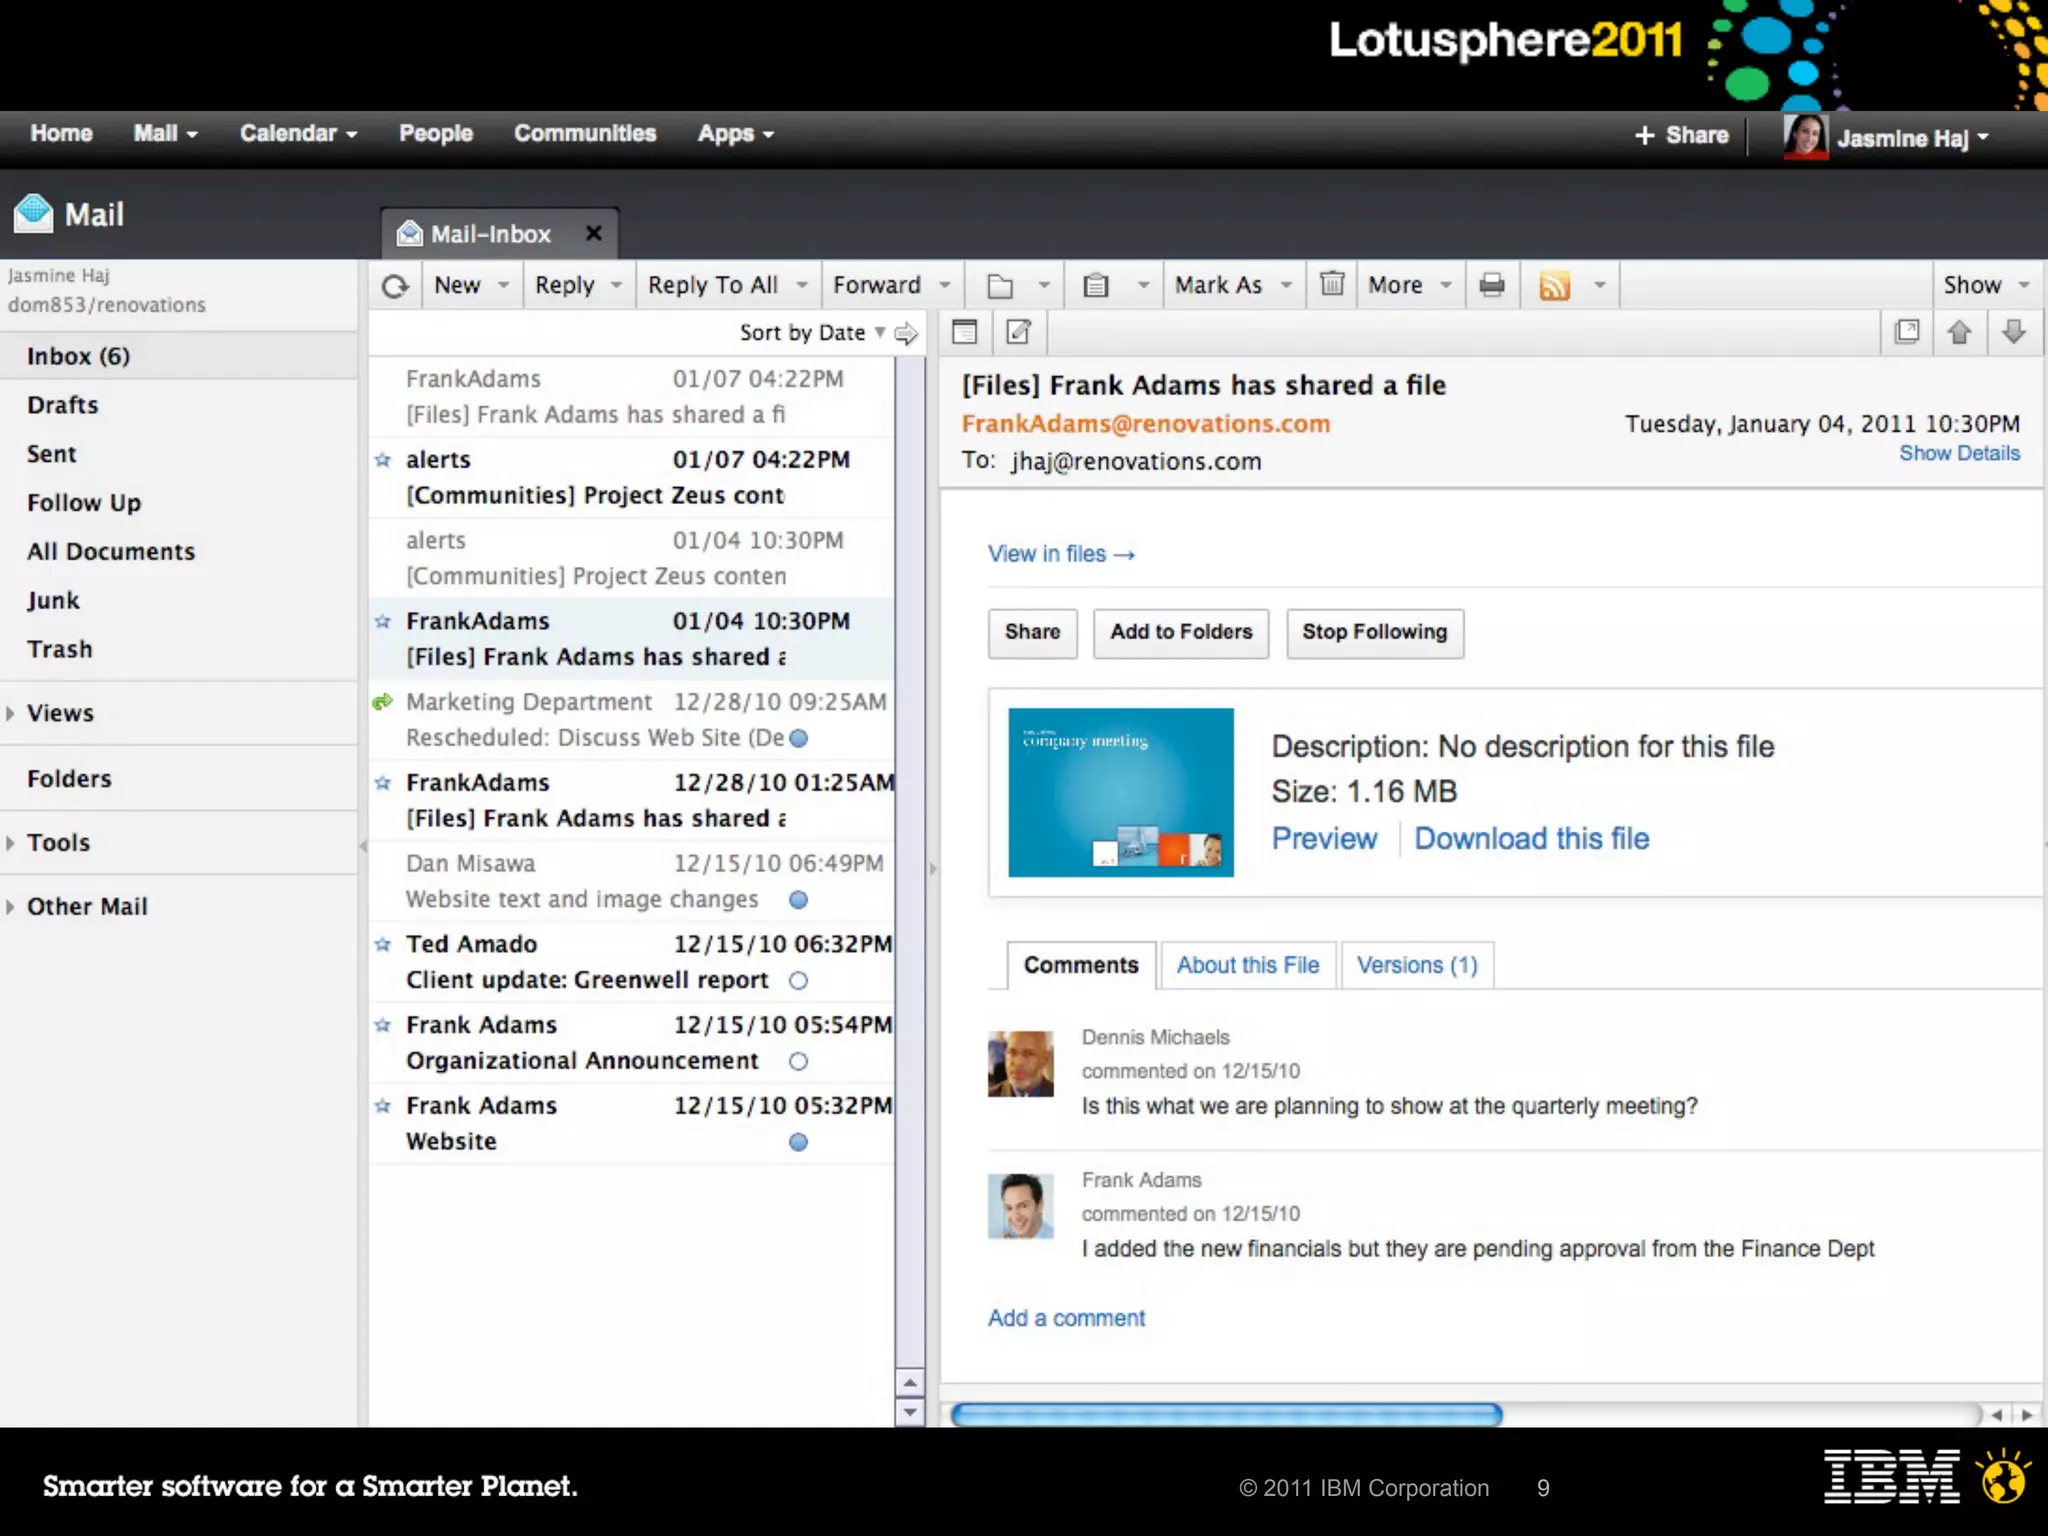Click Stop Following button
Image resolution: width=2048 pixels, height=1536 pixels.
pyautogui.click(x=1375, y=633)
